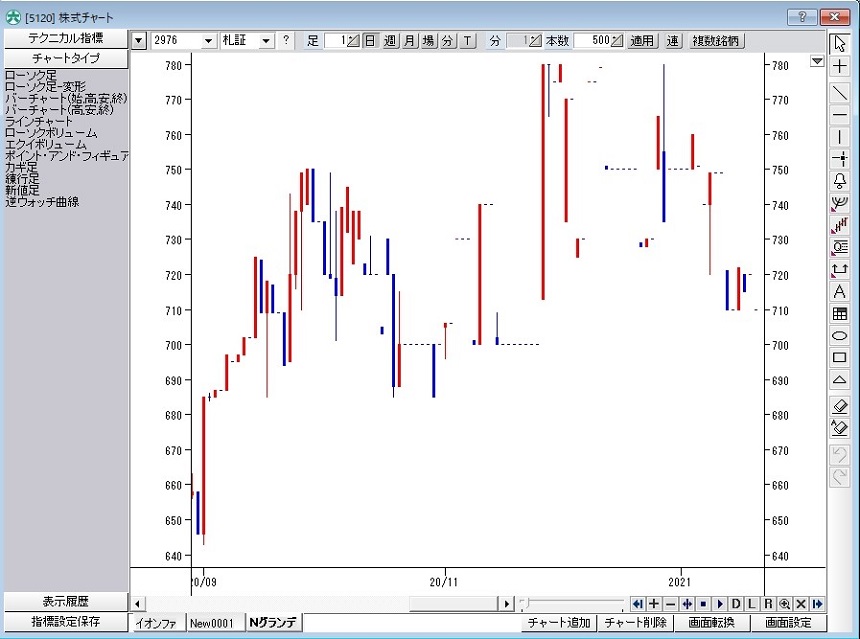The height and width of the screenshot is (639, 860).
Task: Open the leftmost toolbar dropdown arrow
Action: click(139, 41)
